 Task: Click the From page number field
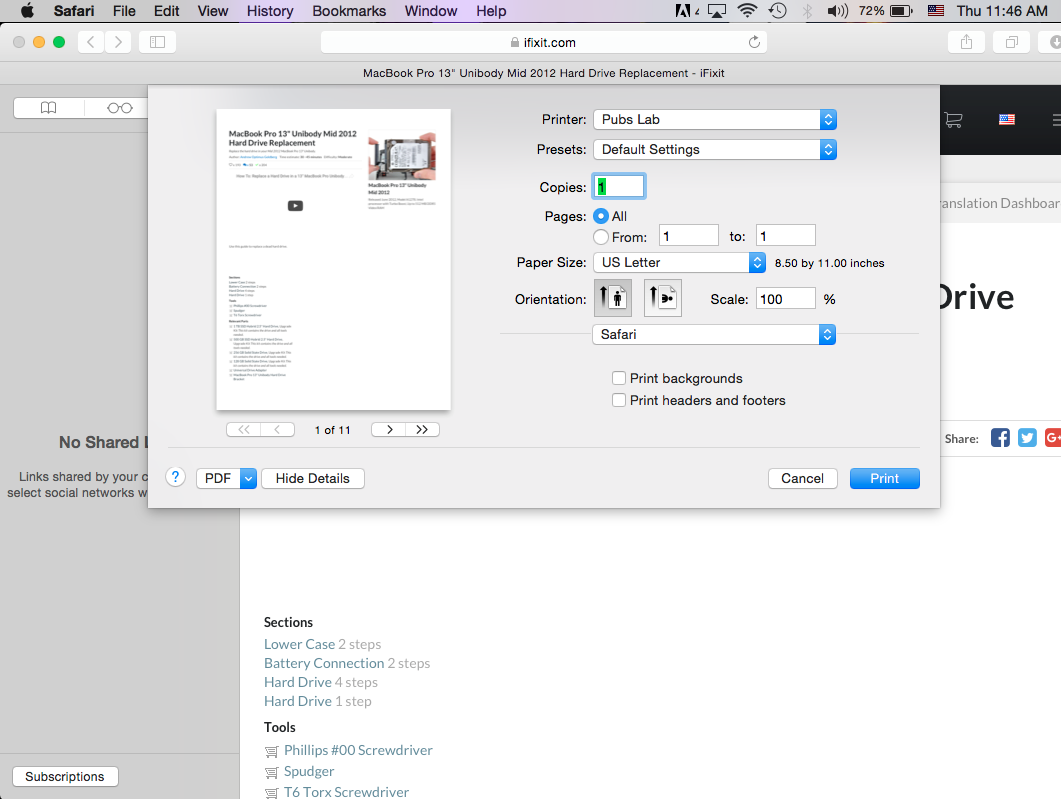[689, 236]
